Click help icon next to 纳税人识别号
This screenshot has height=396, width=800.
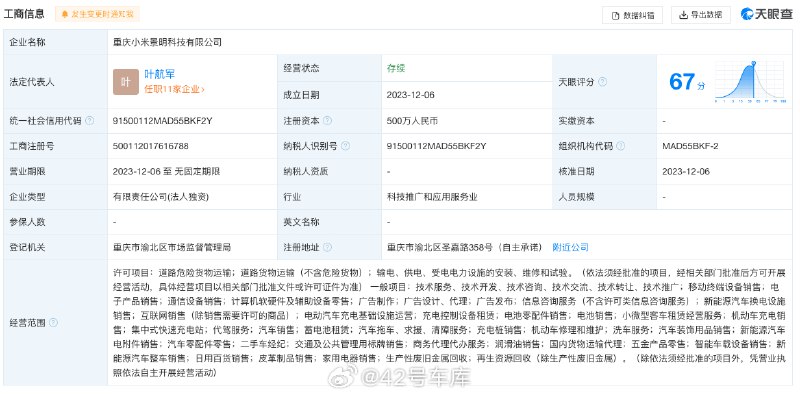pyautogui.click(x=345, y=146)
